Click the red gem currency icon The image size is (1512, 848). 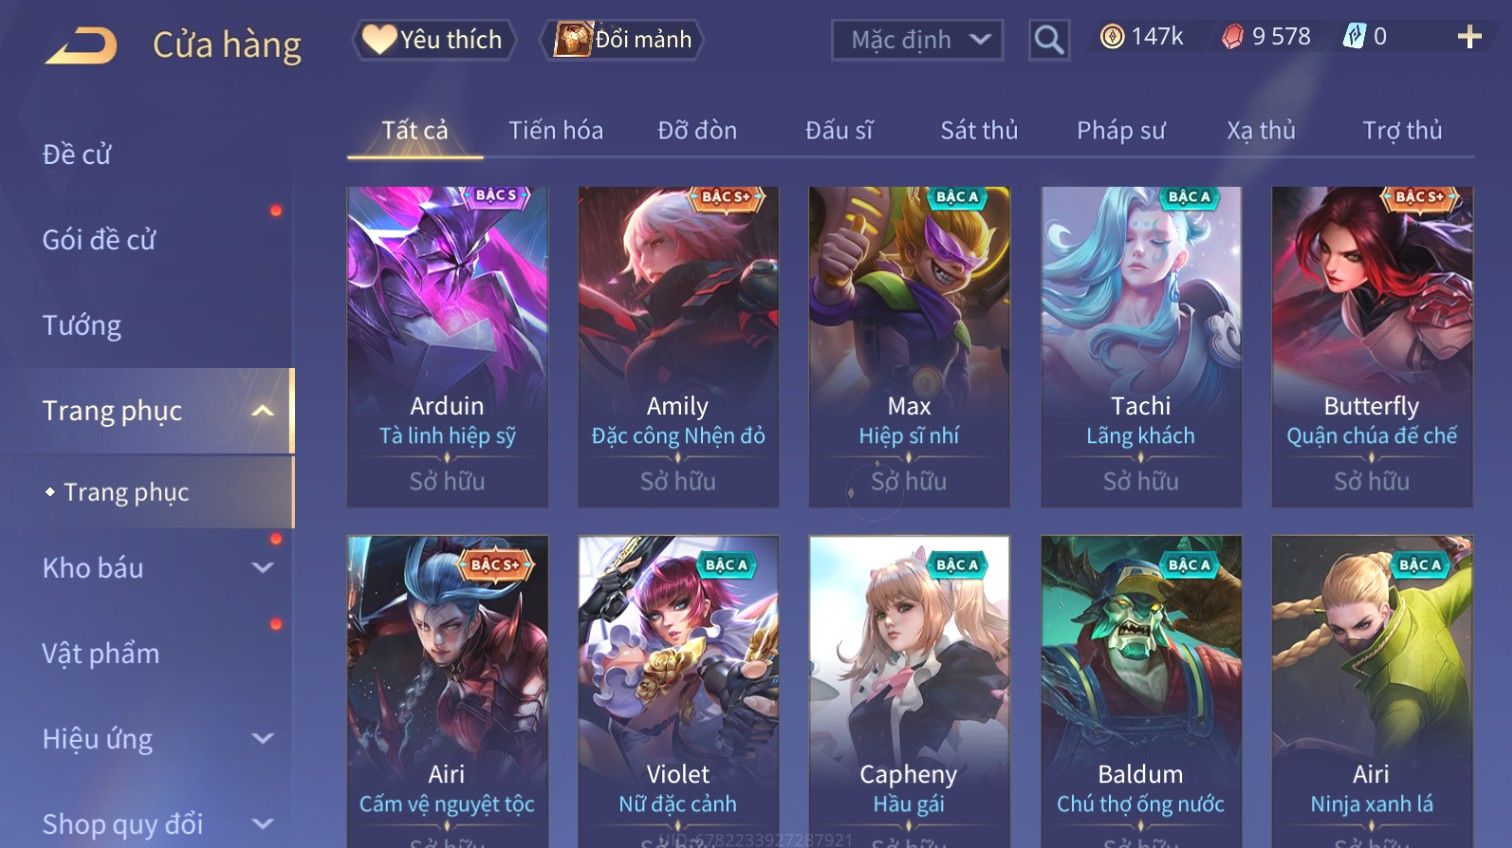click(1232, 37)
